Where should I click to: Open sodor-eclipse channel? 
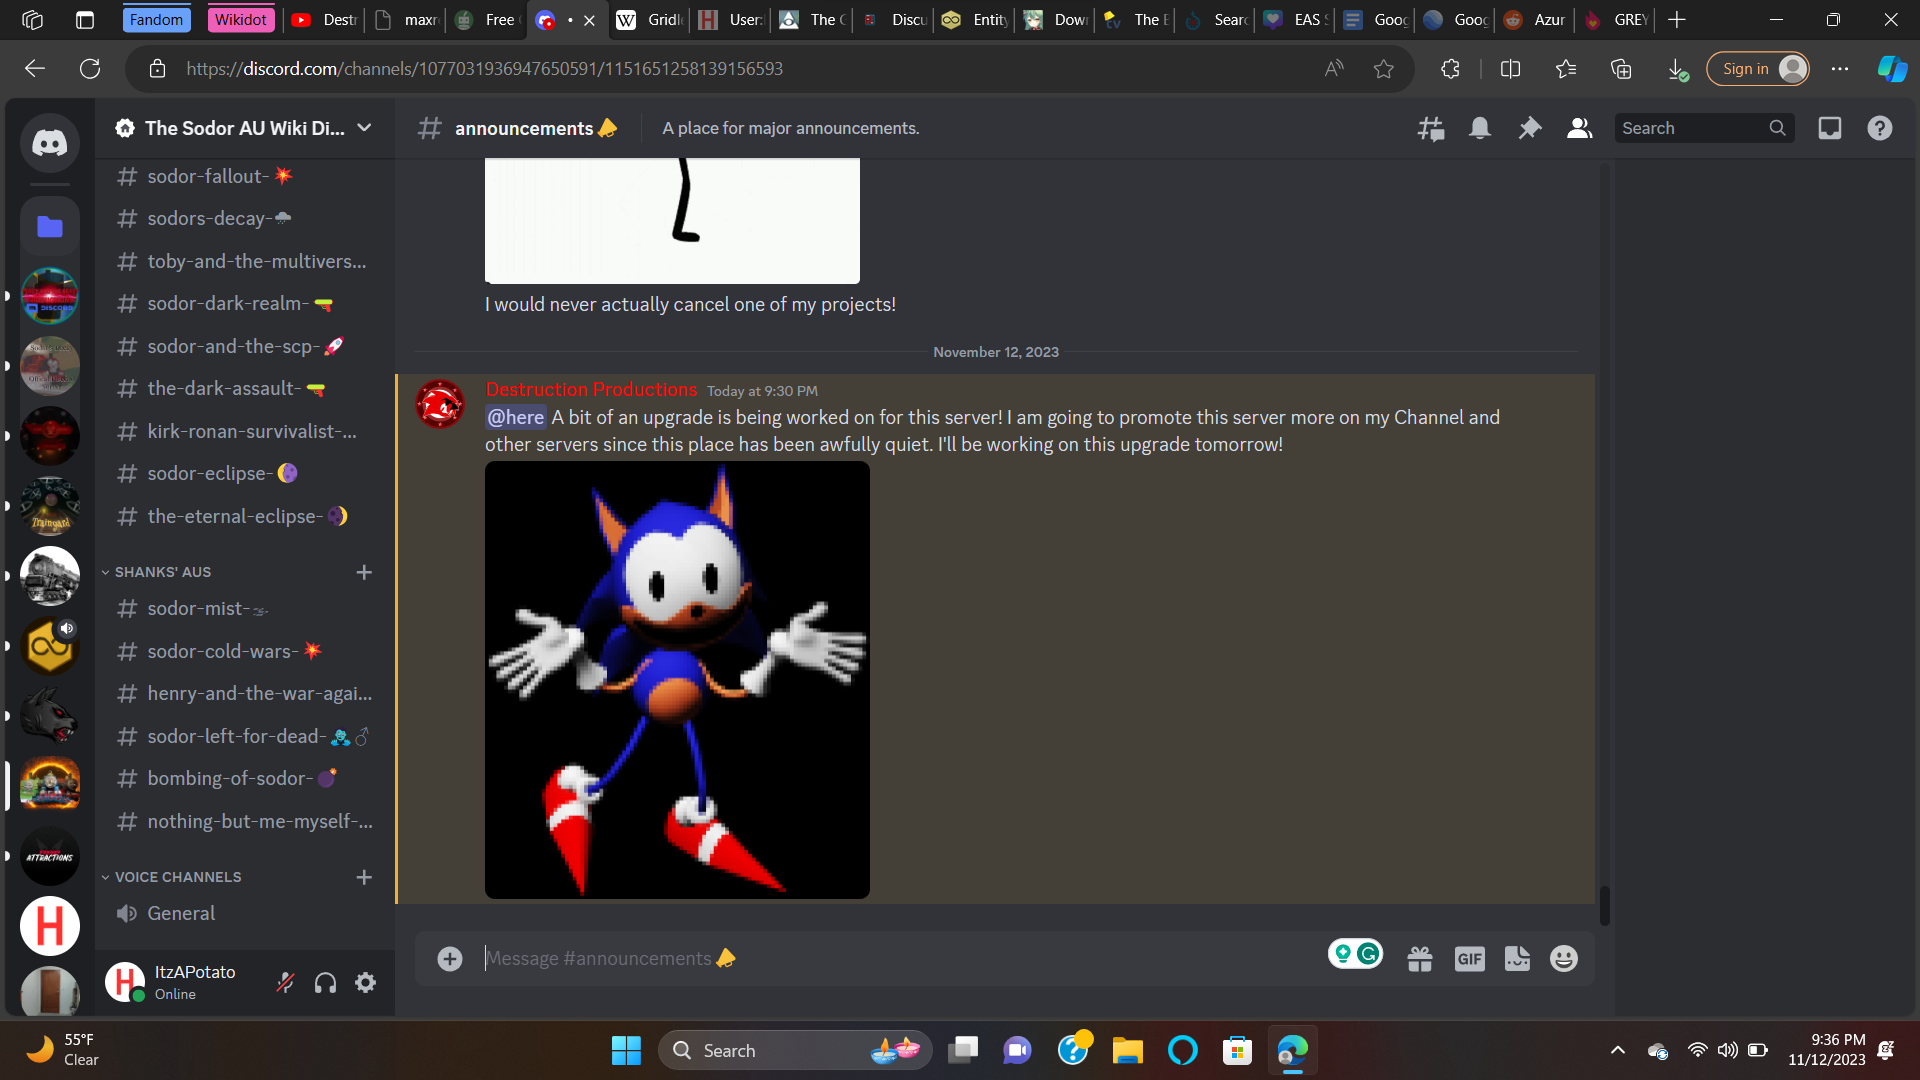245,473
